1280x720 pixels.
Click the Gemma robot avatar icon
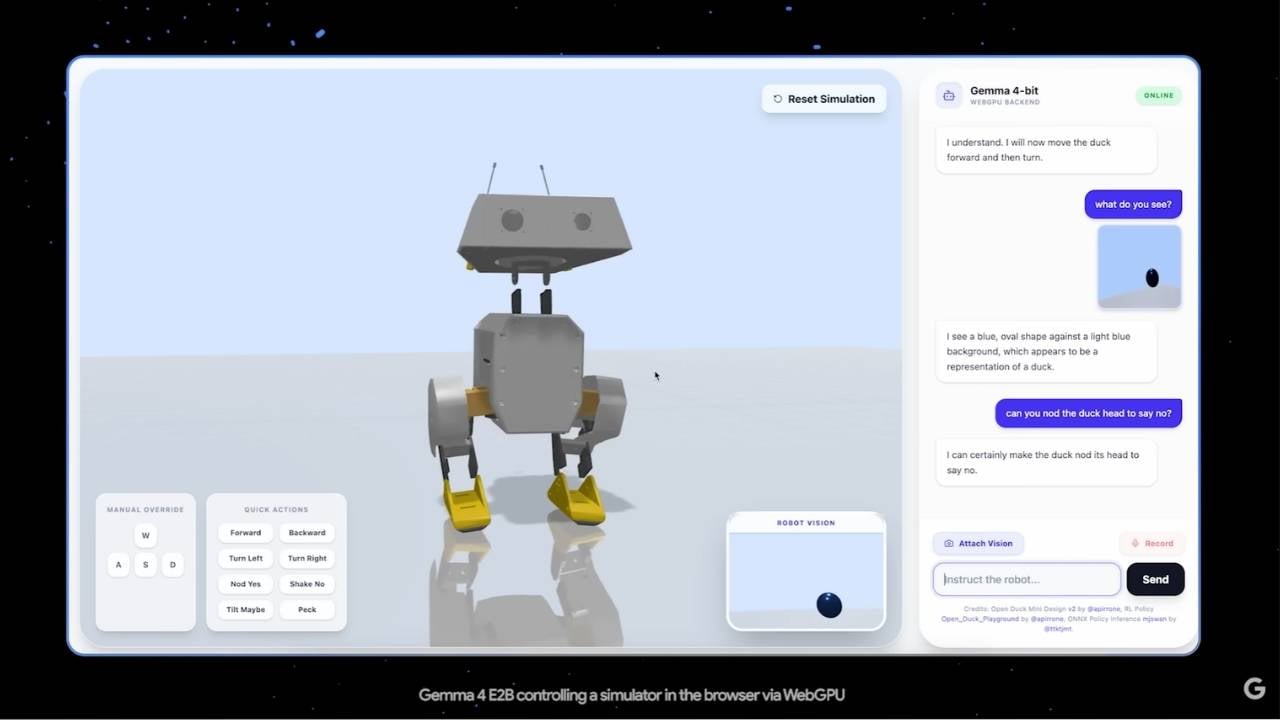pos(948,95)
